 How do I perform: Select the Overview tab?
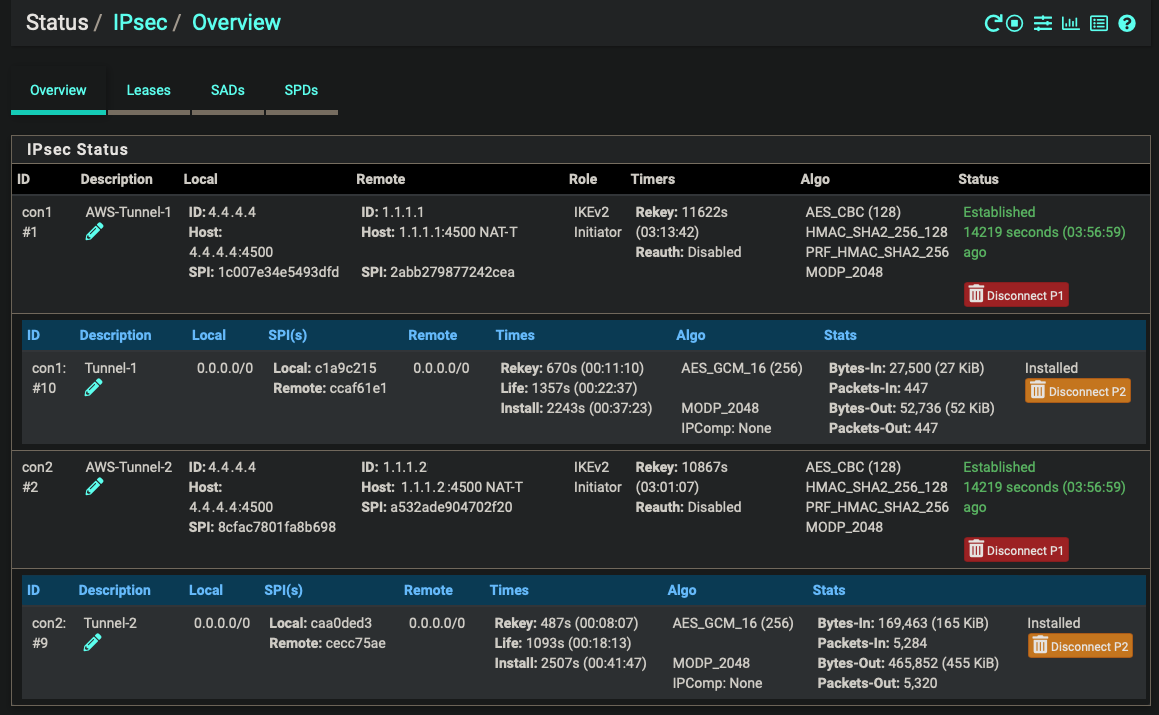(58, 90)
